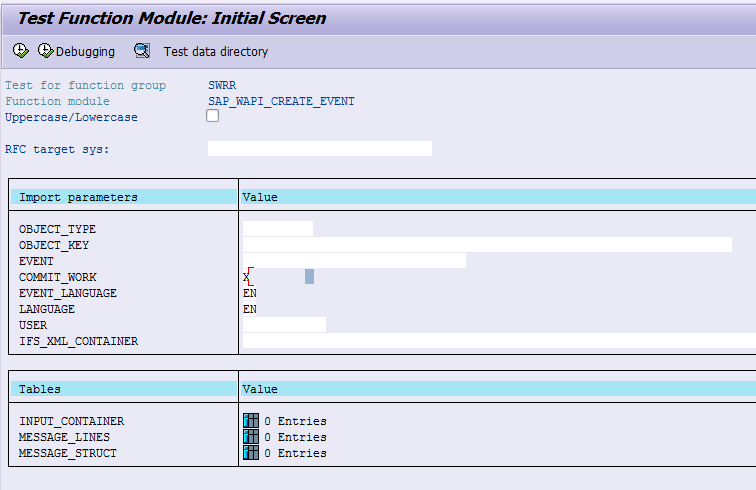Click the INPUT_CONTAINER table name
The image size is (756, 490).
pyautogui.click(x=71, y=421)
